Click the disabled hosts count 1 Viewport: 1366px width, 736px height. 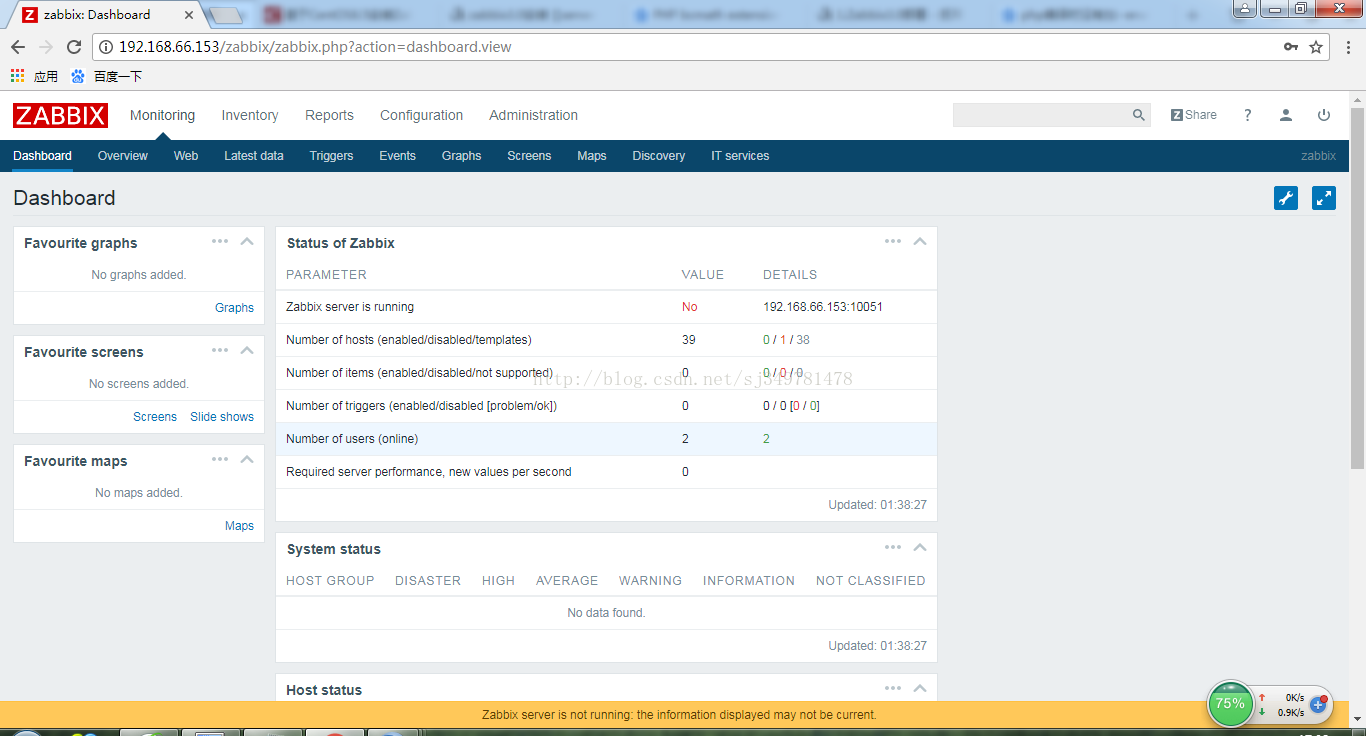(x=783, y=340)
